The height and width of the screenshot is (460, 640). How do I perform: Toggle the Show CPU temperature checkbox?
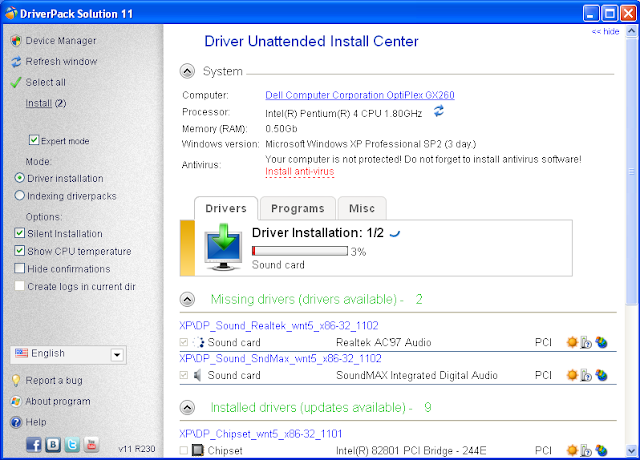[19, 251]
